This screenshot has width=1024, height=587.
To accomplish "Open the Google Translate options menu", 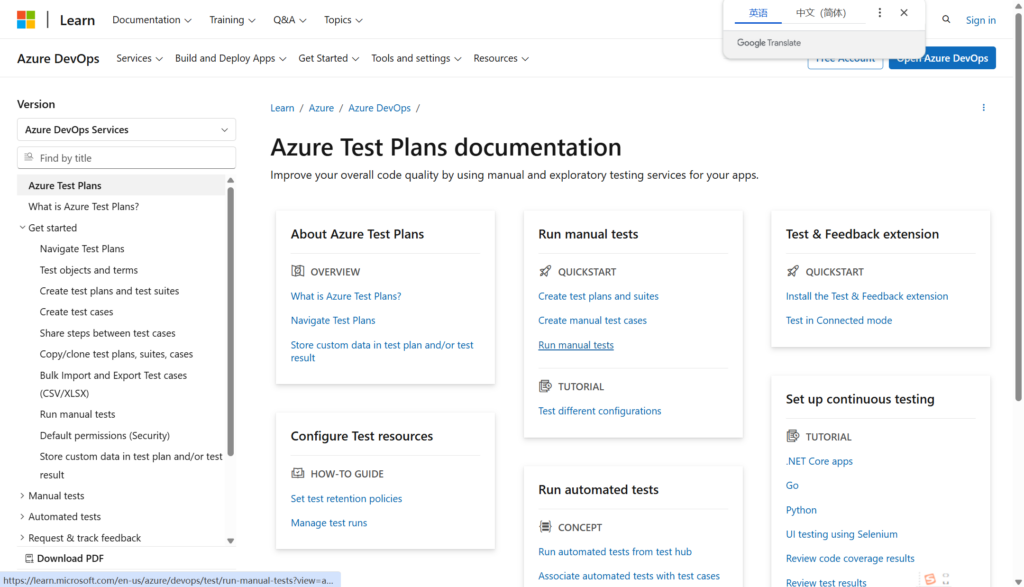I will point(880,13).
